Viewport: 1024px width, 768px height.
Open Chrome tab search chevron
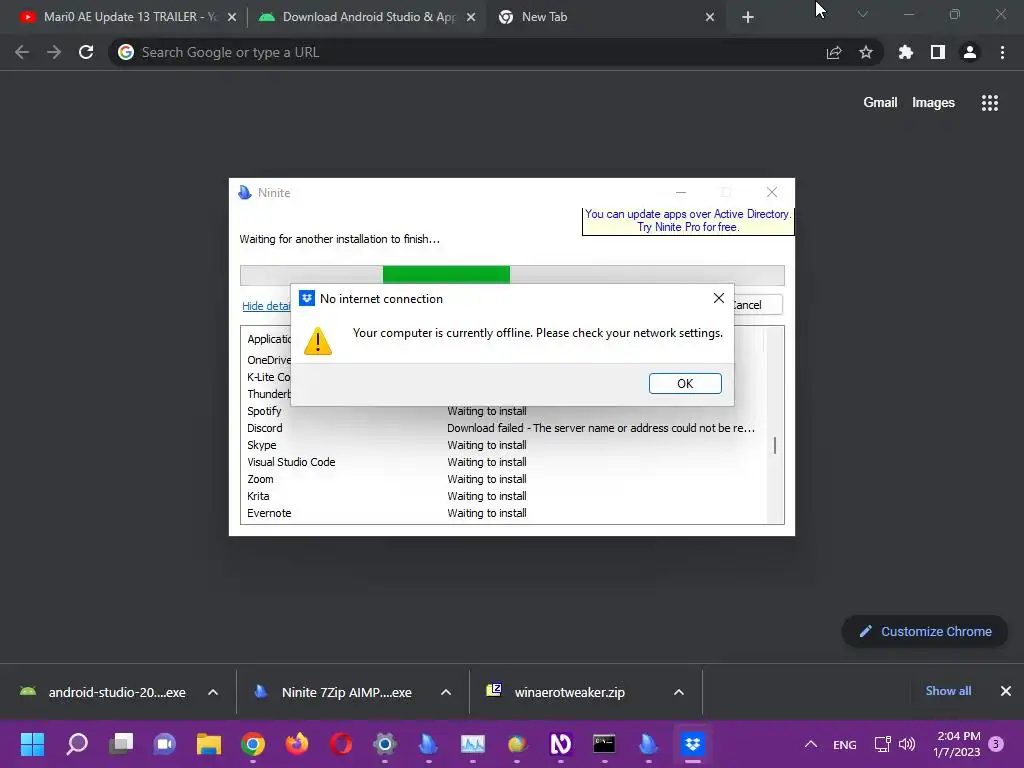863,14
